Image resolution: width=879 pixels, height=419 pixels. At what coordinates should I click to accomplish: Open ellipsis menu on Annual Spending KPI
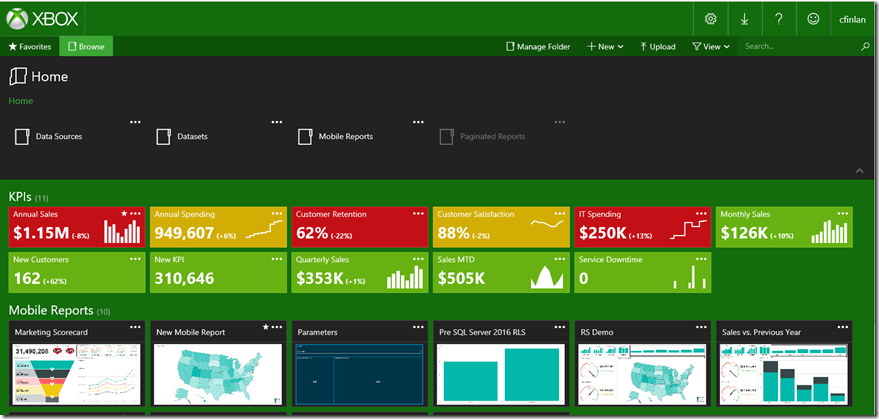277,214
